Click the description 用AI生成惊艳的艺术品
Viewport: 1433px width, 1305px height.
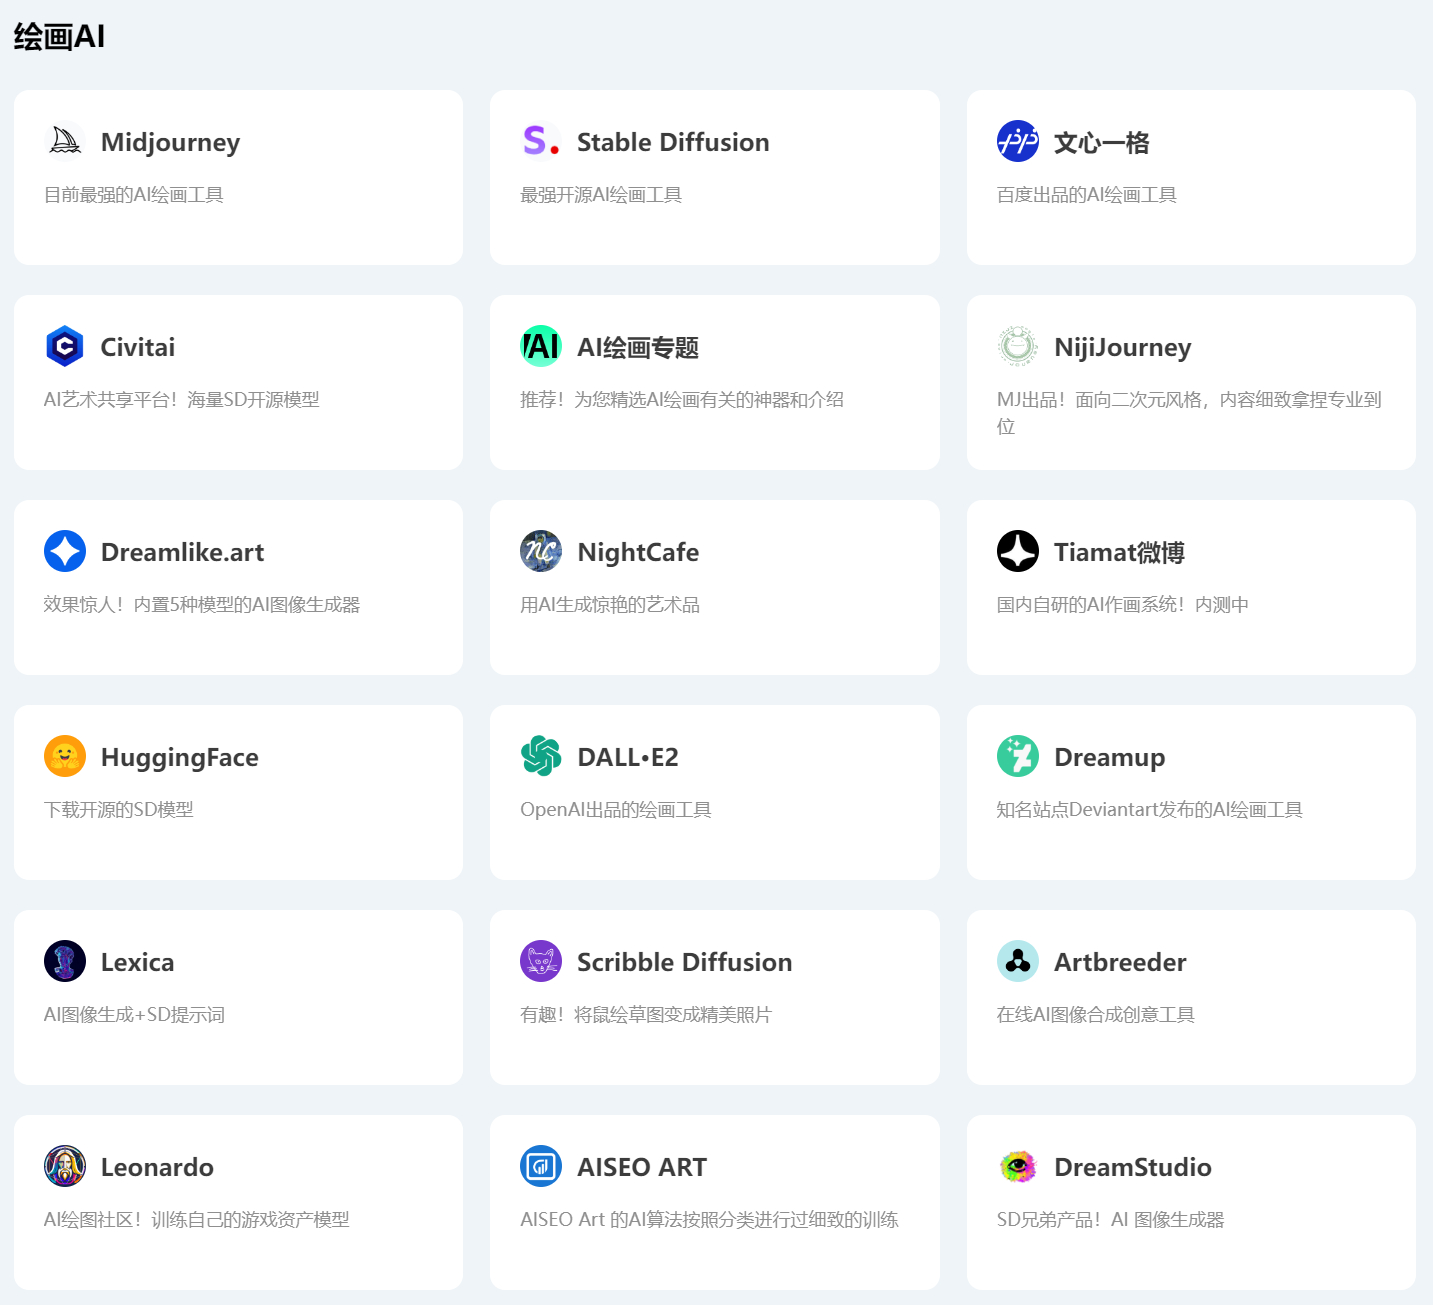pos(610,605)
